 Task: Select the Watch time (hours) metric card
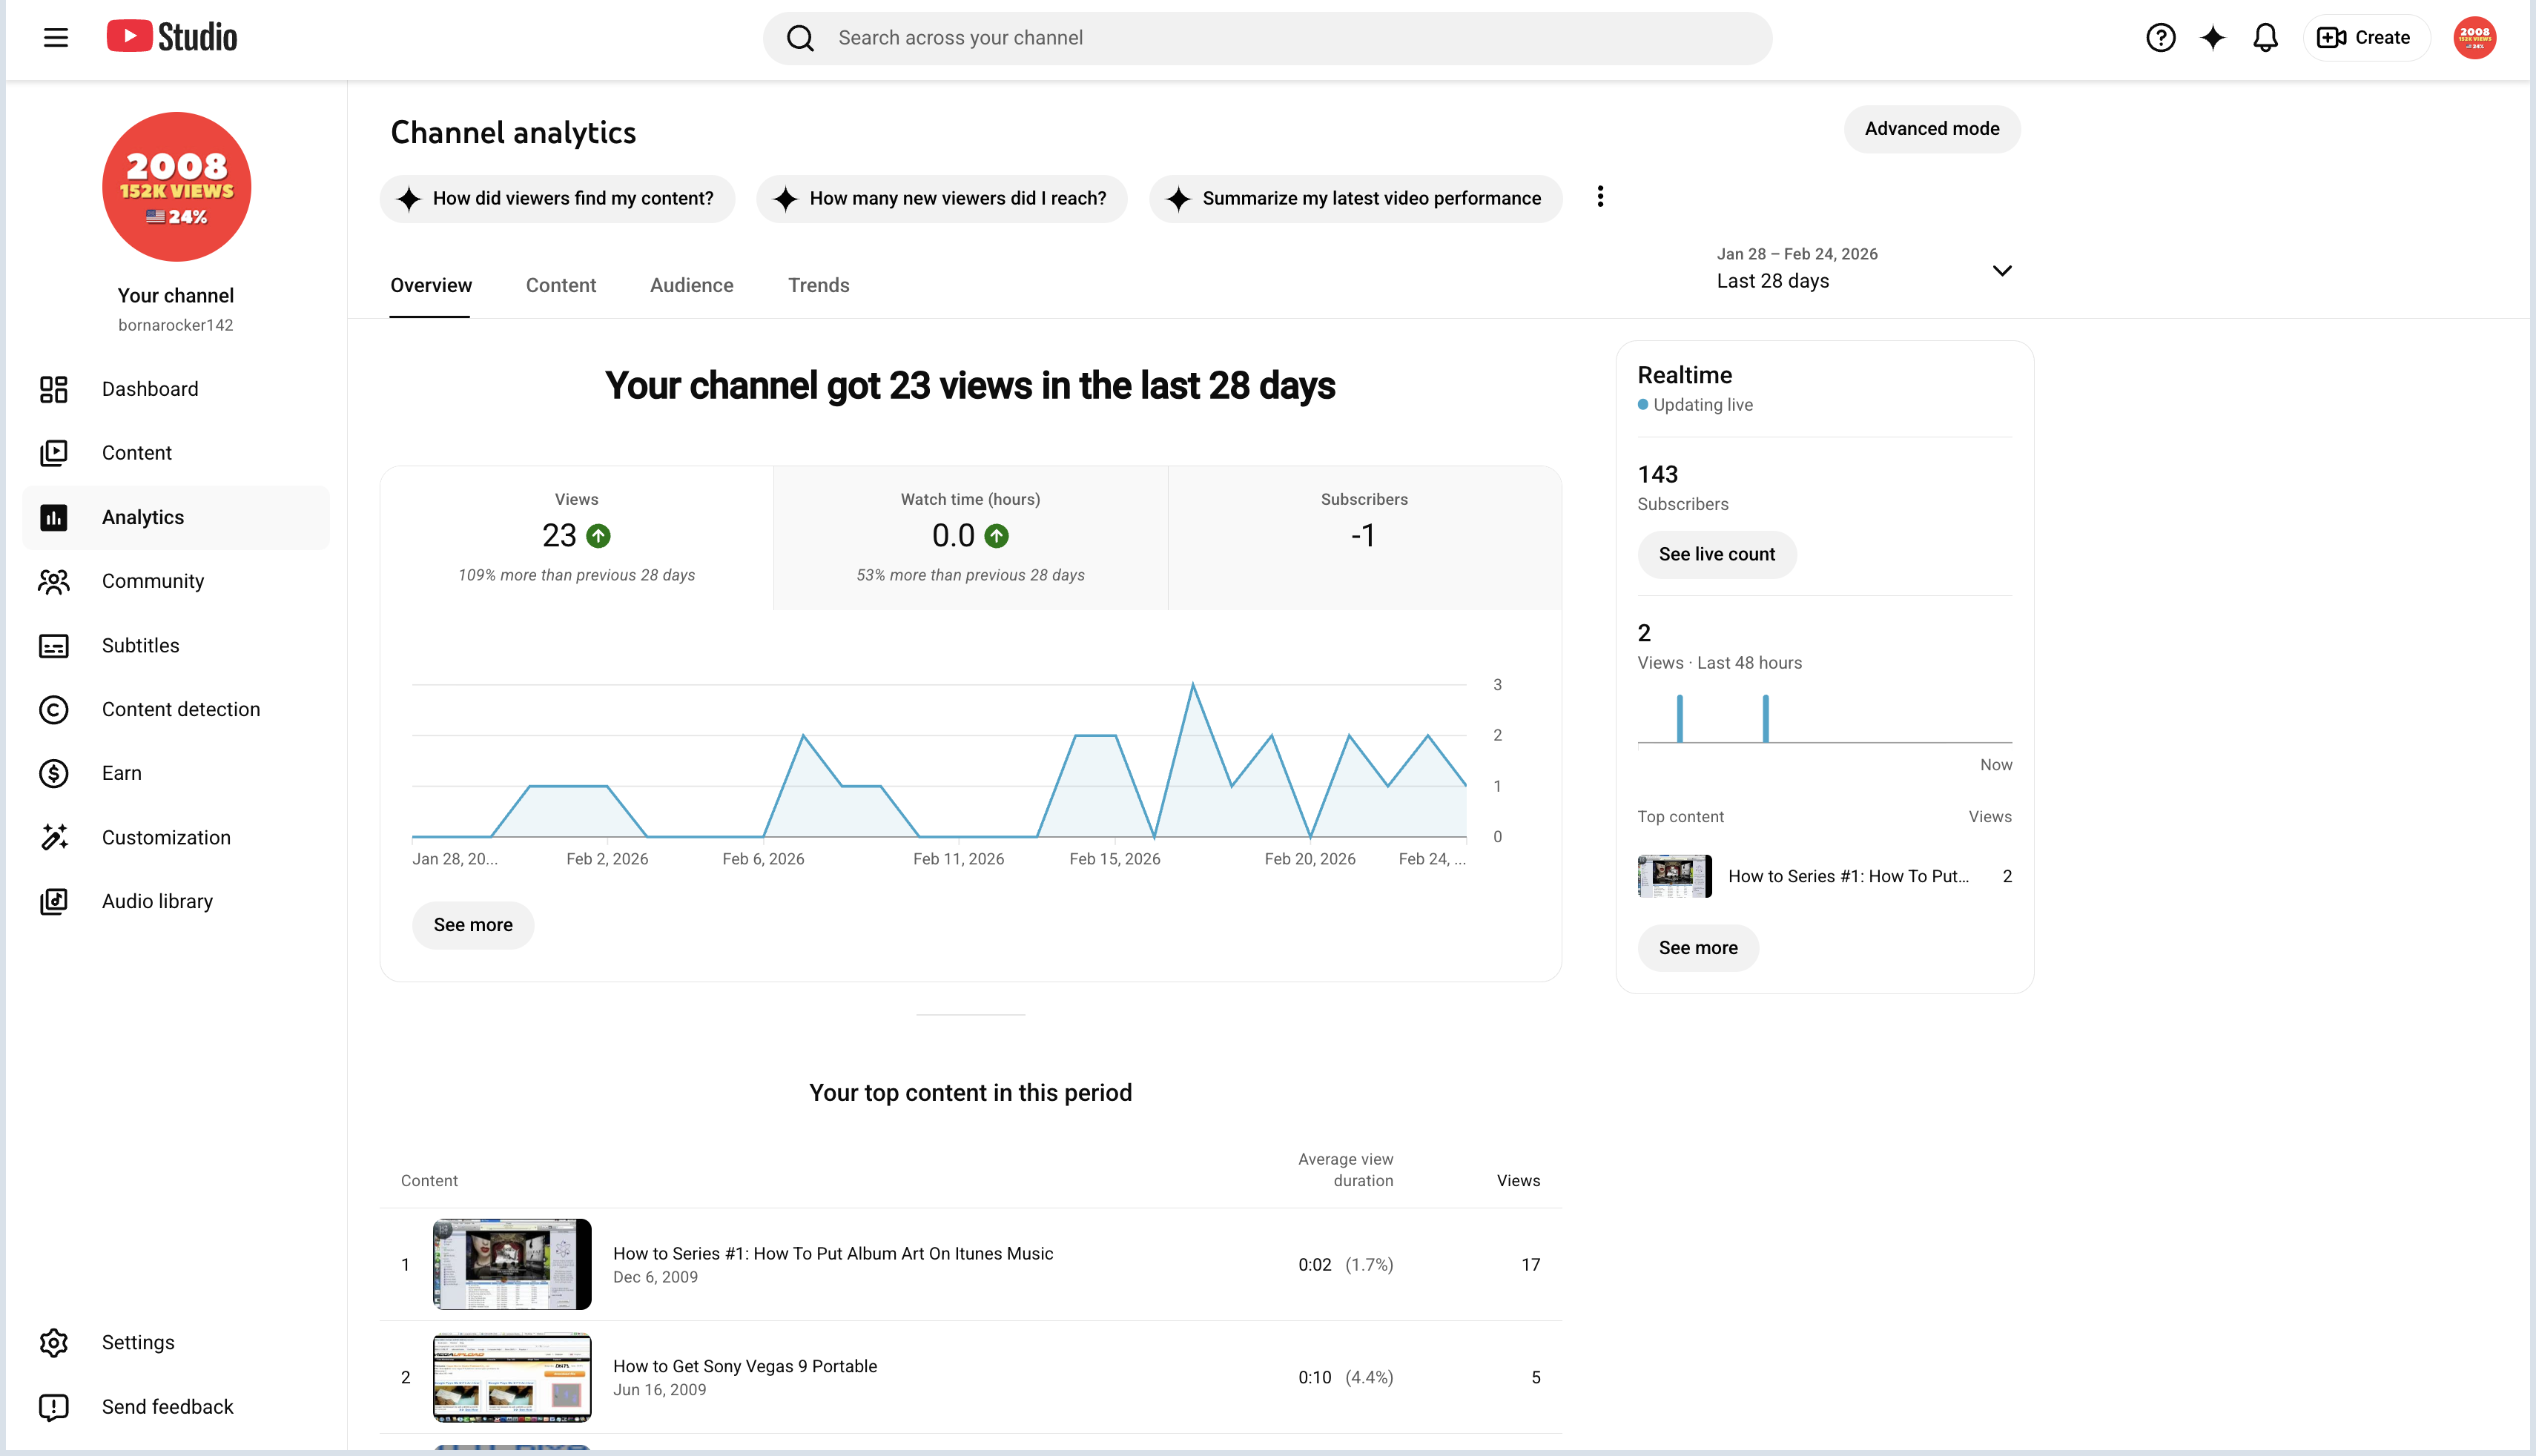pyautogui.click(x=970, y=537)
